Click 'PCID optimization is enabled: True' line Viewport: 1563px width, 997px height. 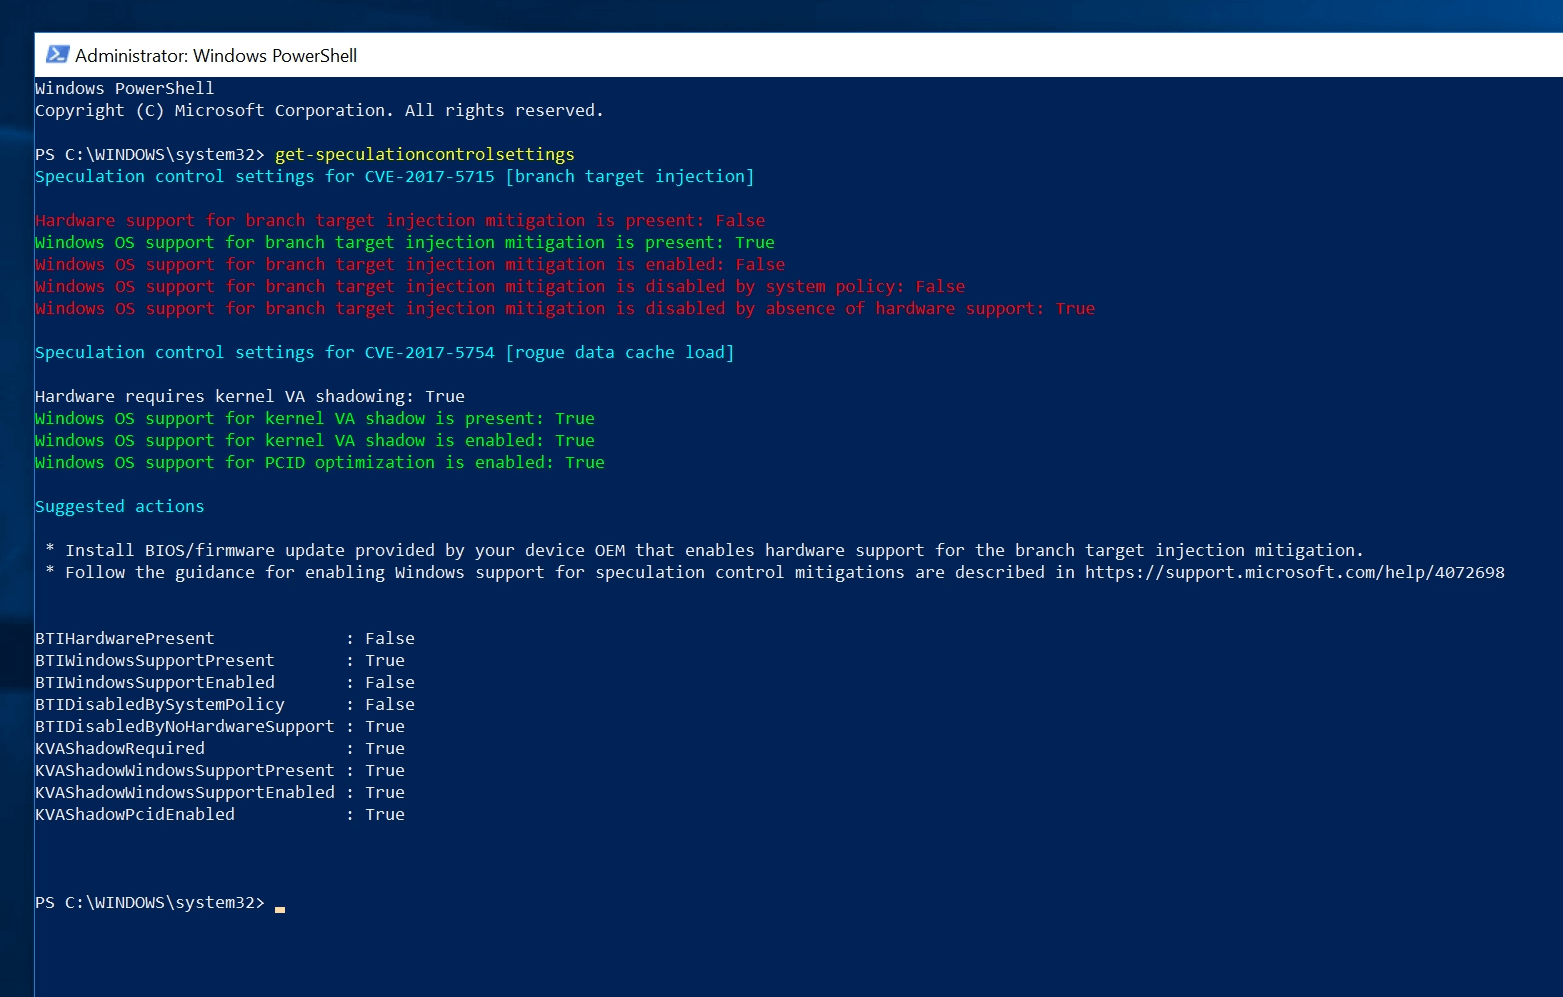320,463
